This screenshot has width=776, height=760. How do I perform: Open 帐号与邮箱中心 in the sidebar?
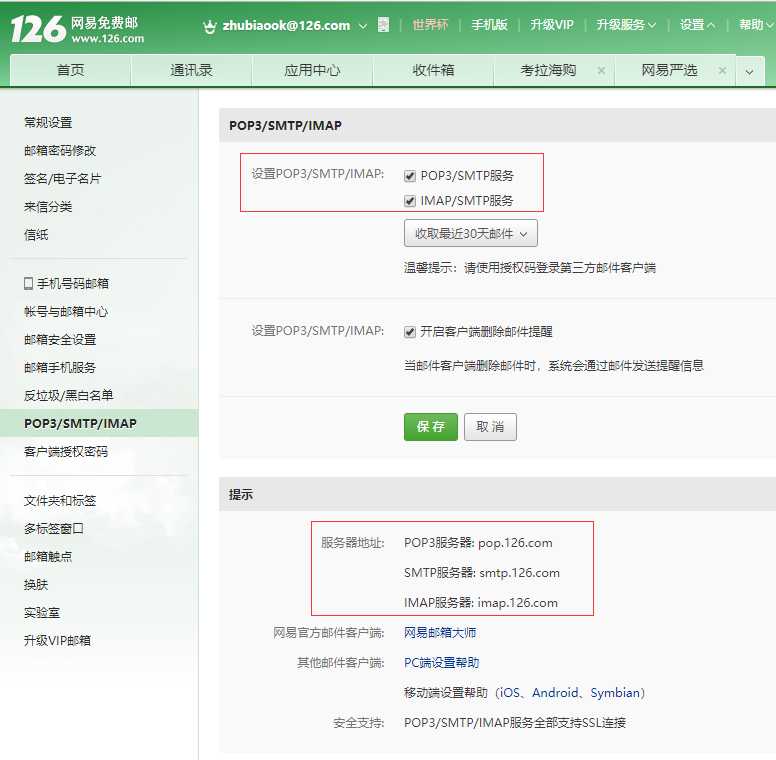(x=66, y=312)
